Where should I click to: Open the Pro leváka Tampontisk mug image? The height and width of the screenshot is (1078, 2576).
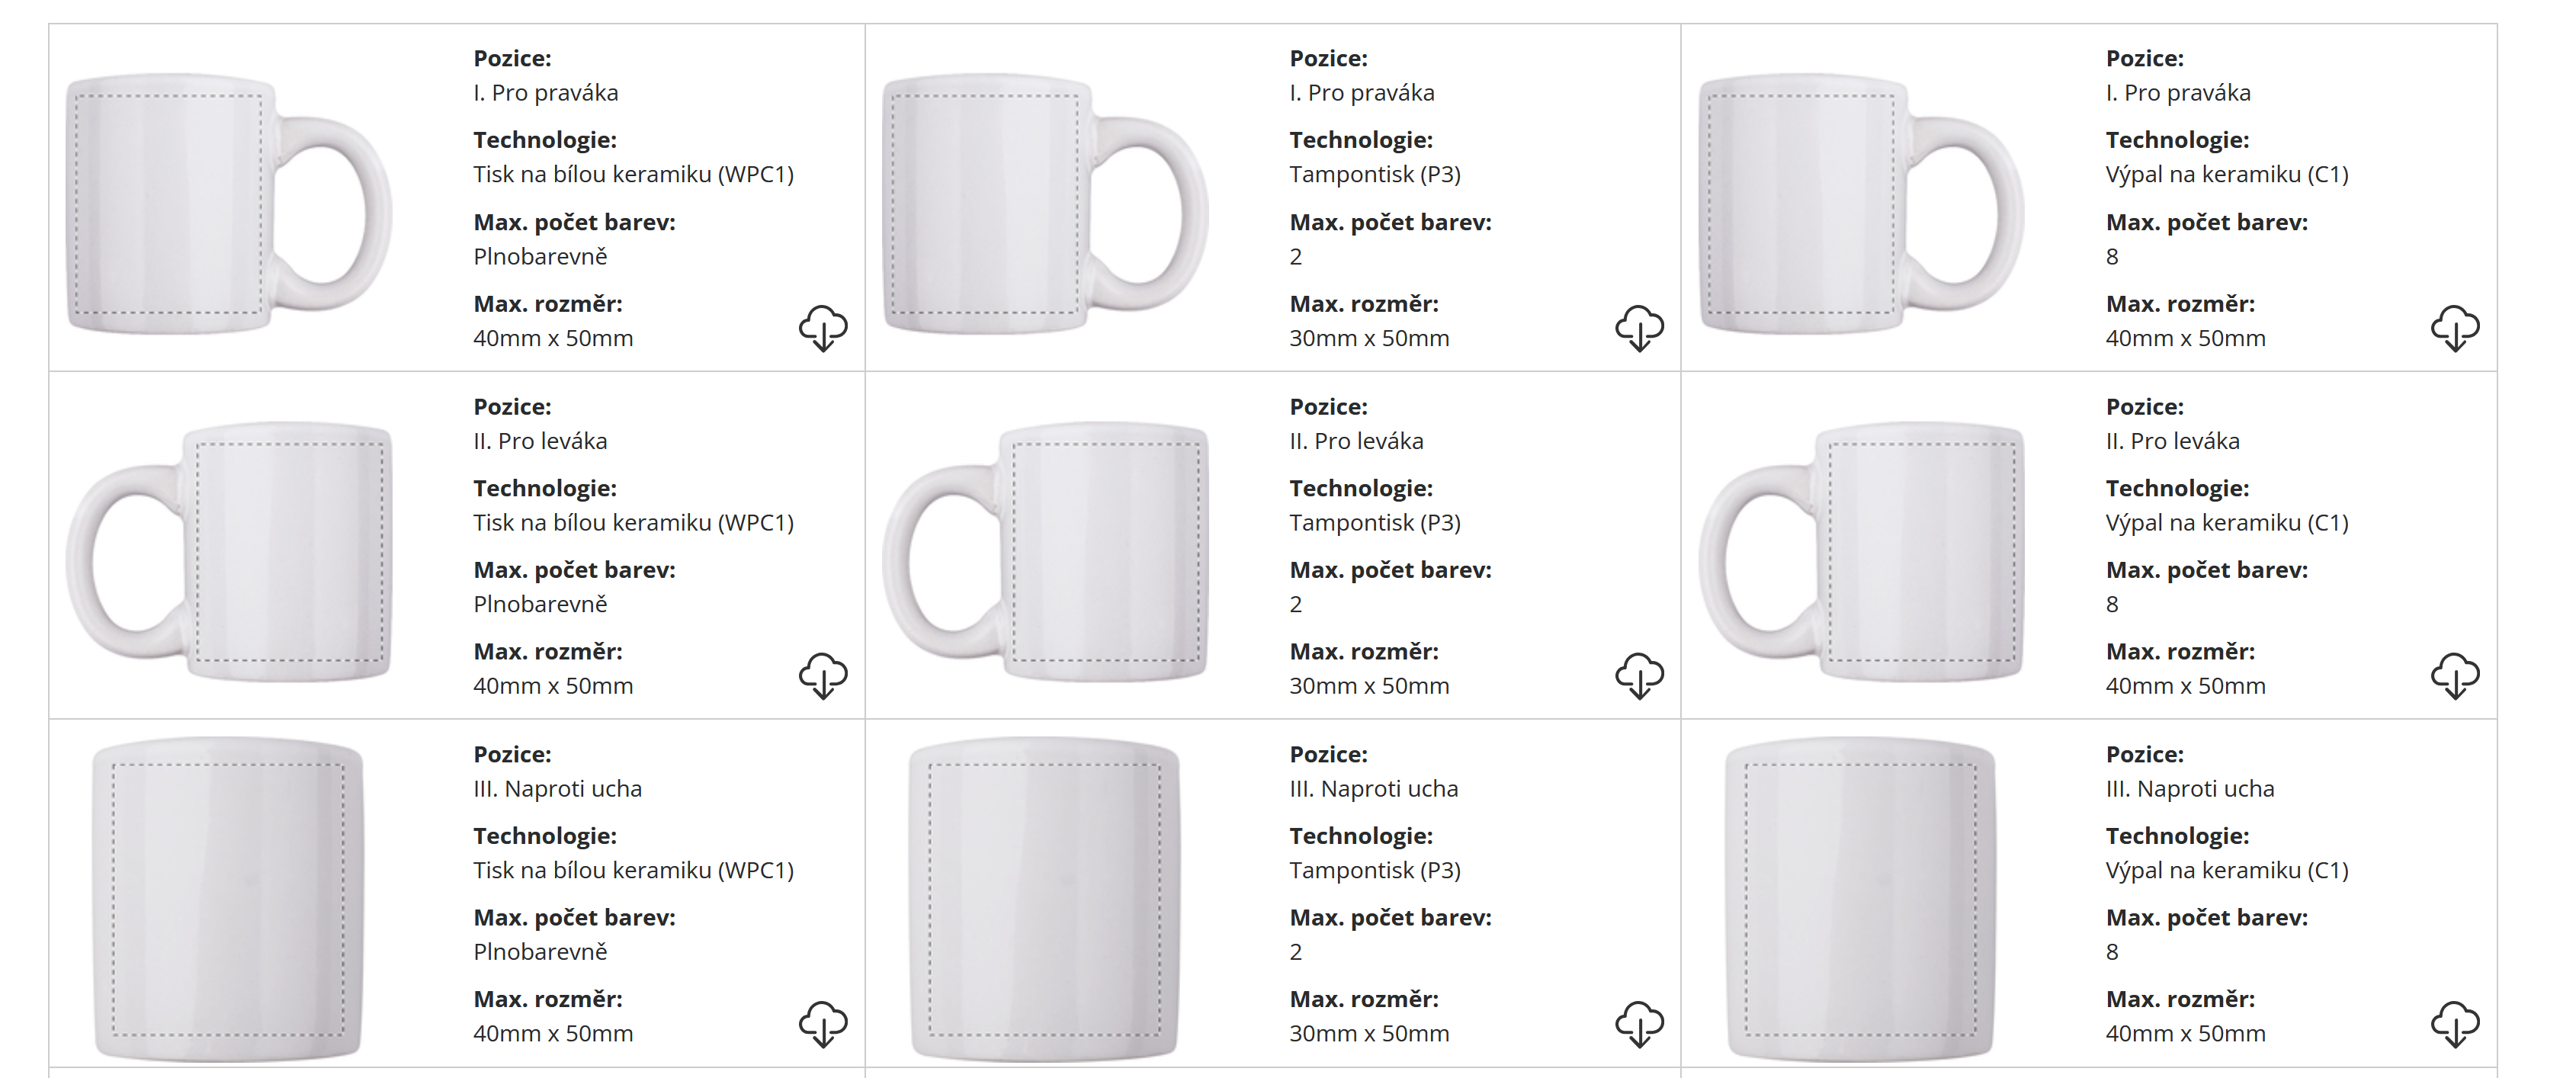click(1044, 552)
